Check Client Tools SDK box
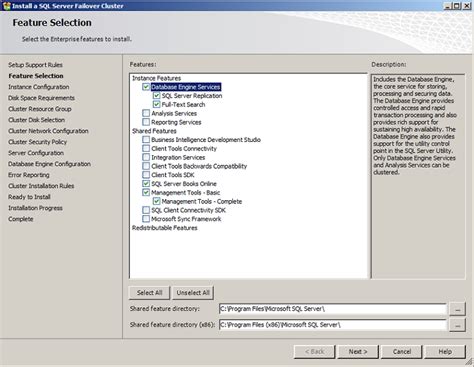Image resolution: width=474 pixels, height=367 pixels. click(146, 175)
